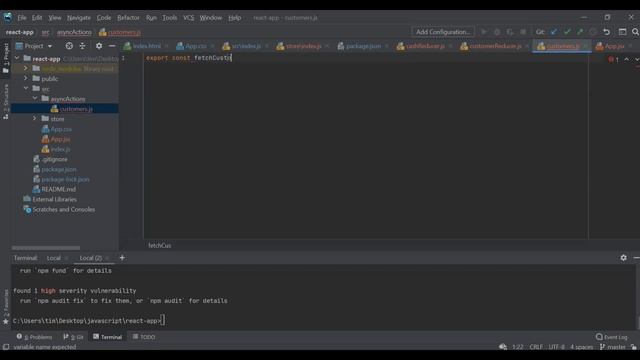Click the lock icon in status bar
Viewport: 640px width, 360px height.
[633, 347]
